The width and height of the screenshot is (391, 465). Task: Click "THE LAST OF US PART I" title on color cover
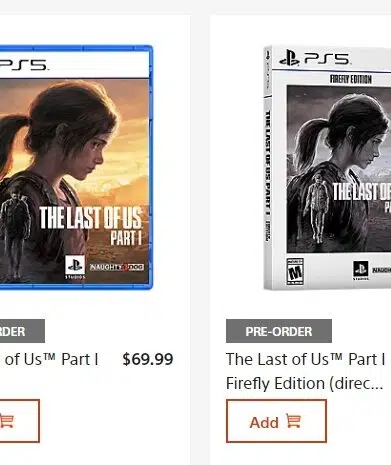[91, 225]
